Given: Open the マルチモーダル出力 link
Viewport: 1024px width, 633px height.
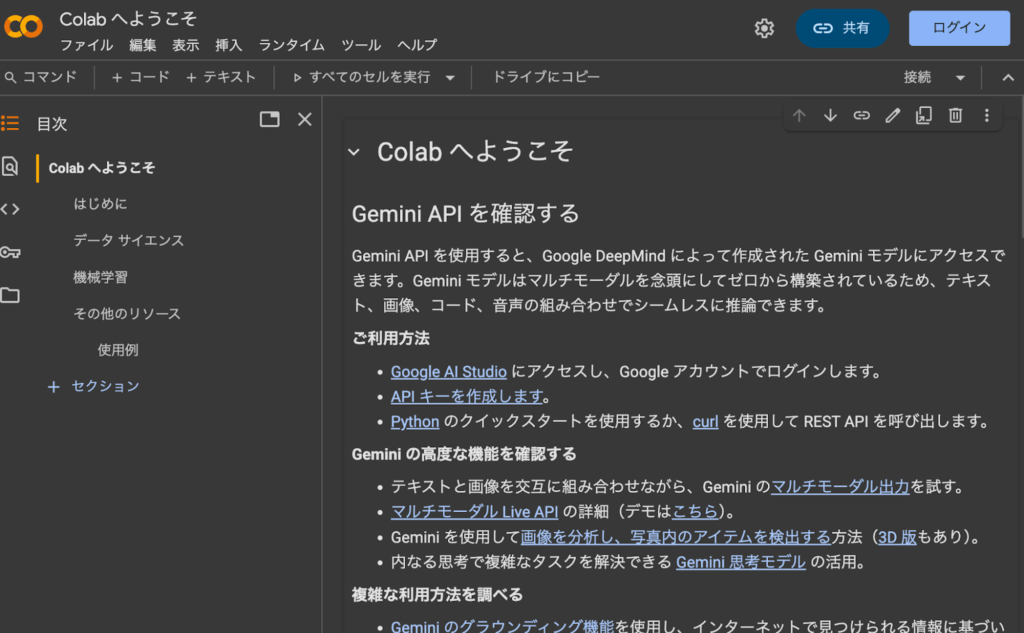Looking at the screenshot, I should 840,487.
